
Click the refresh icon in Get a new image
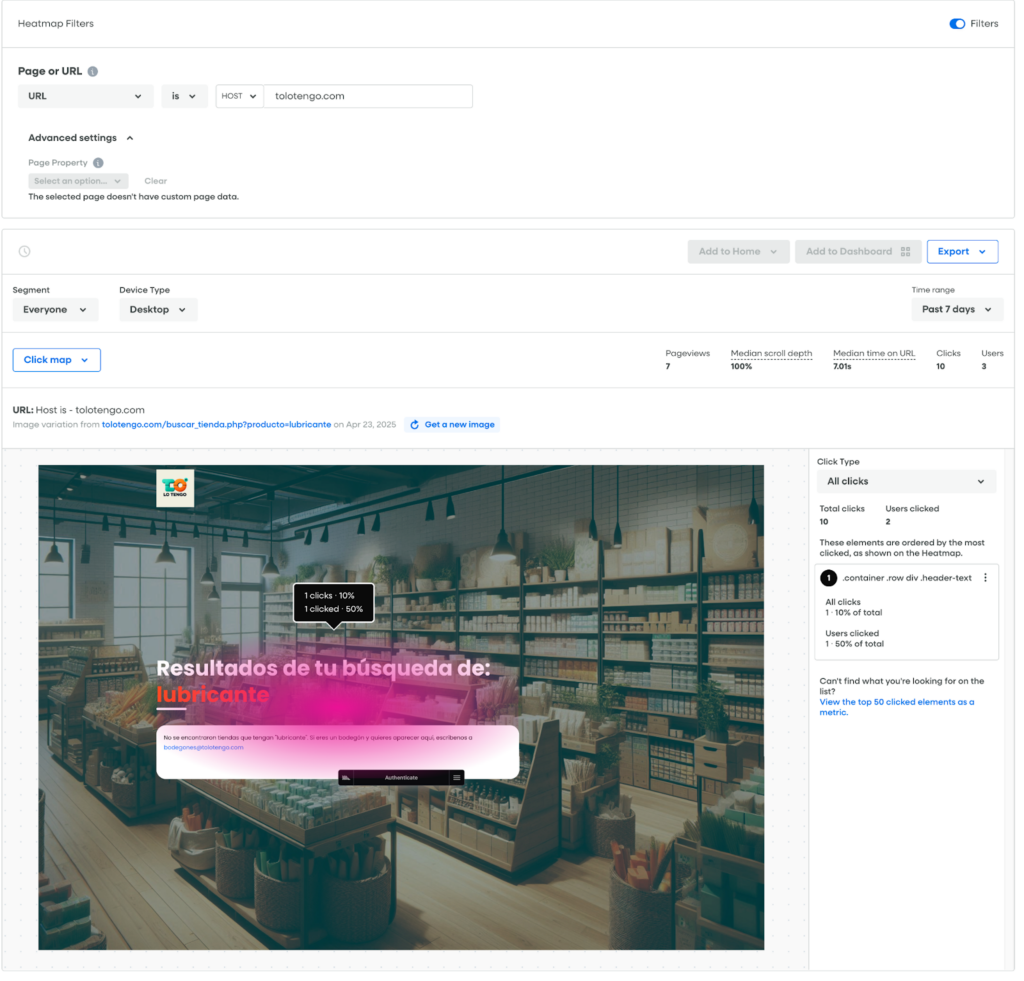[x=414, y=425]
